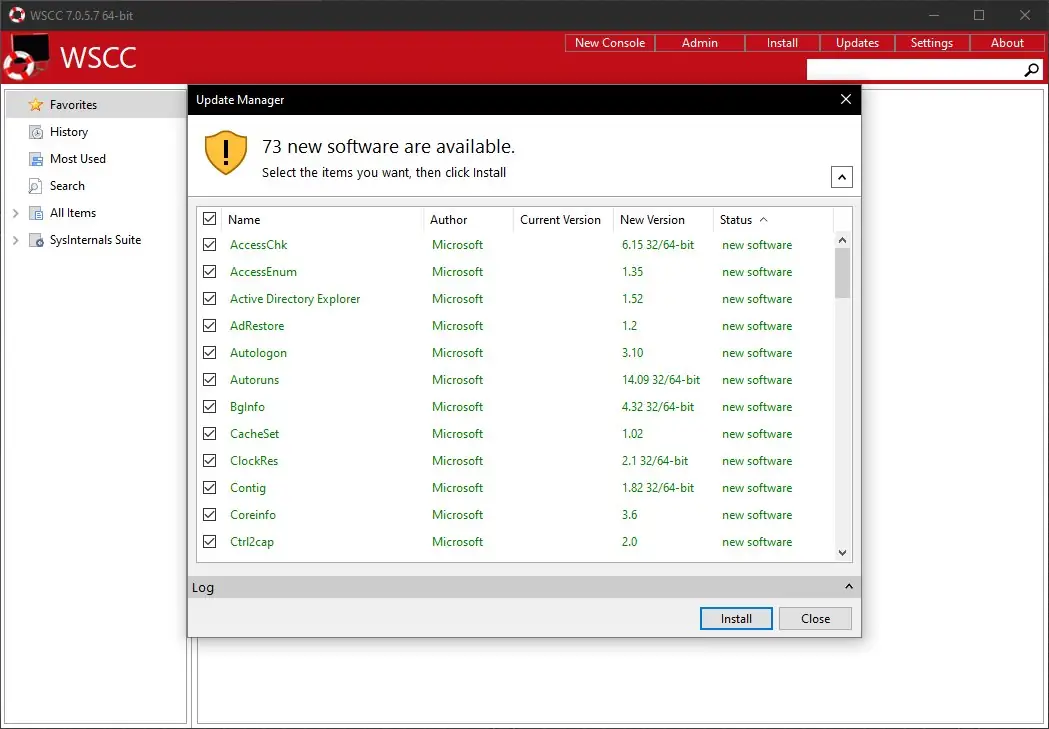This screenshot has width=1049, height=729.
Task: Click the All Items icon
Action: pos(35,213)
